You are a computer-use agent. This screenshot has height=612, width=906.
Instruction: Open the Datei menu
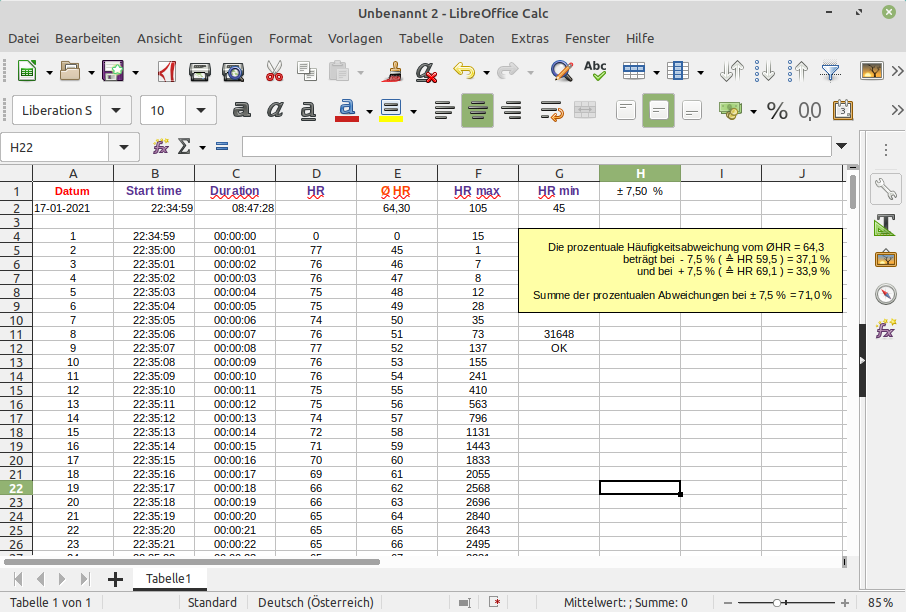(x=24, y=38)
